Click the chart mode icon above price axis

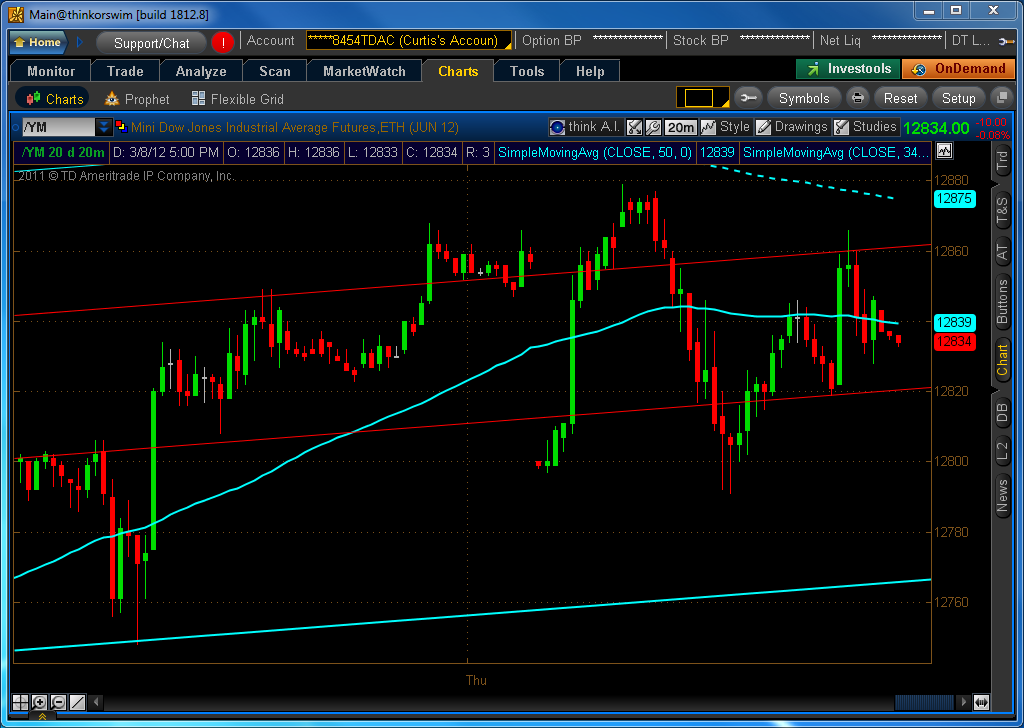(x=944, y=151)
